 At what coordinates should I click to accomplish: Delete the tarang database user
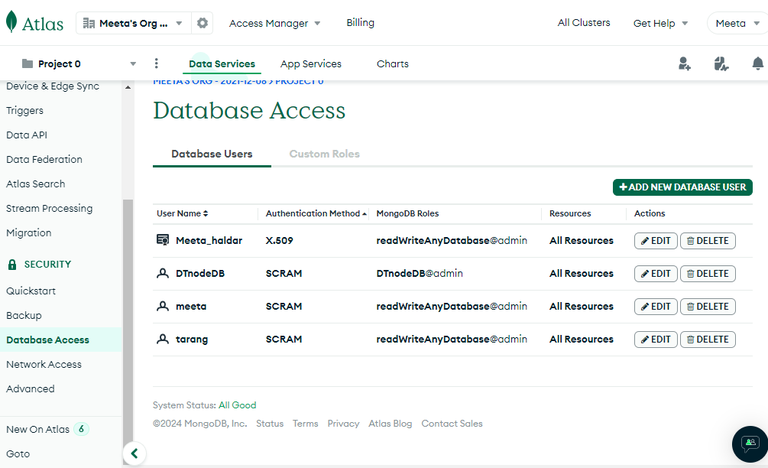point(707,340)
